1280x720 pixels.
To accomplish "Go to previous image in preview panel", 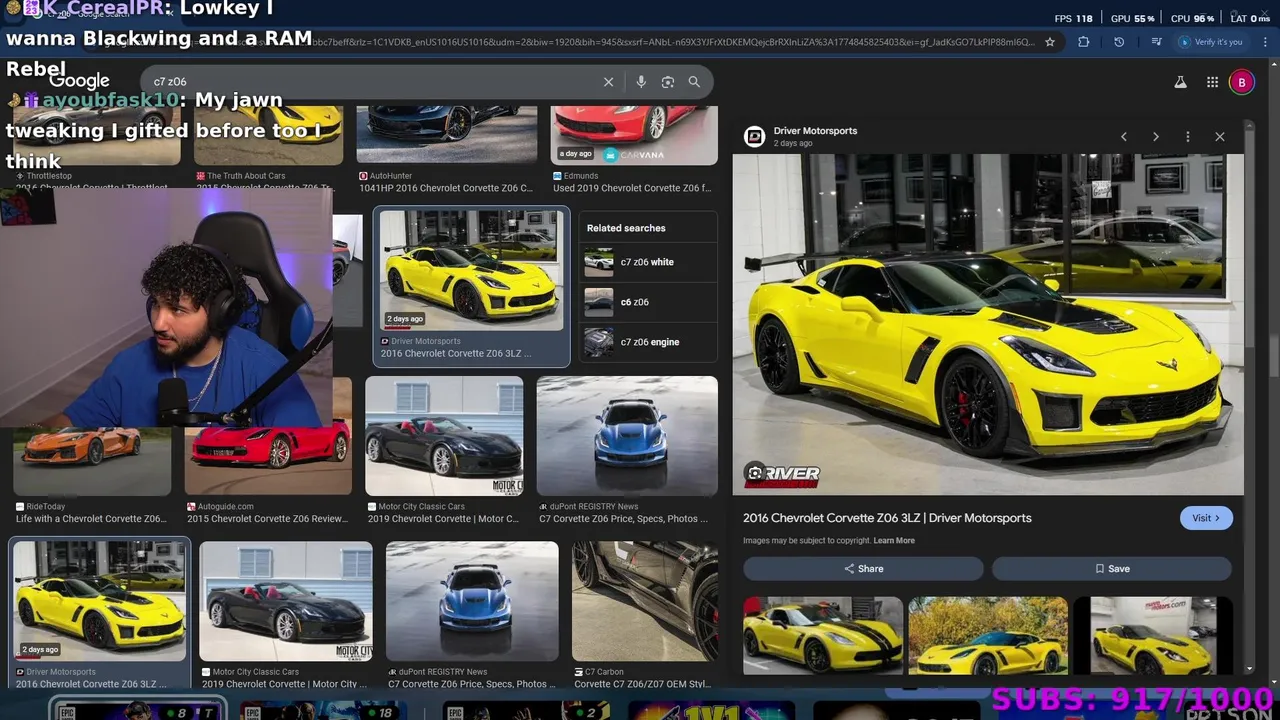I will point(1124,137).
